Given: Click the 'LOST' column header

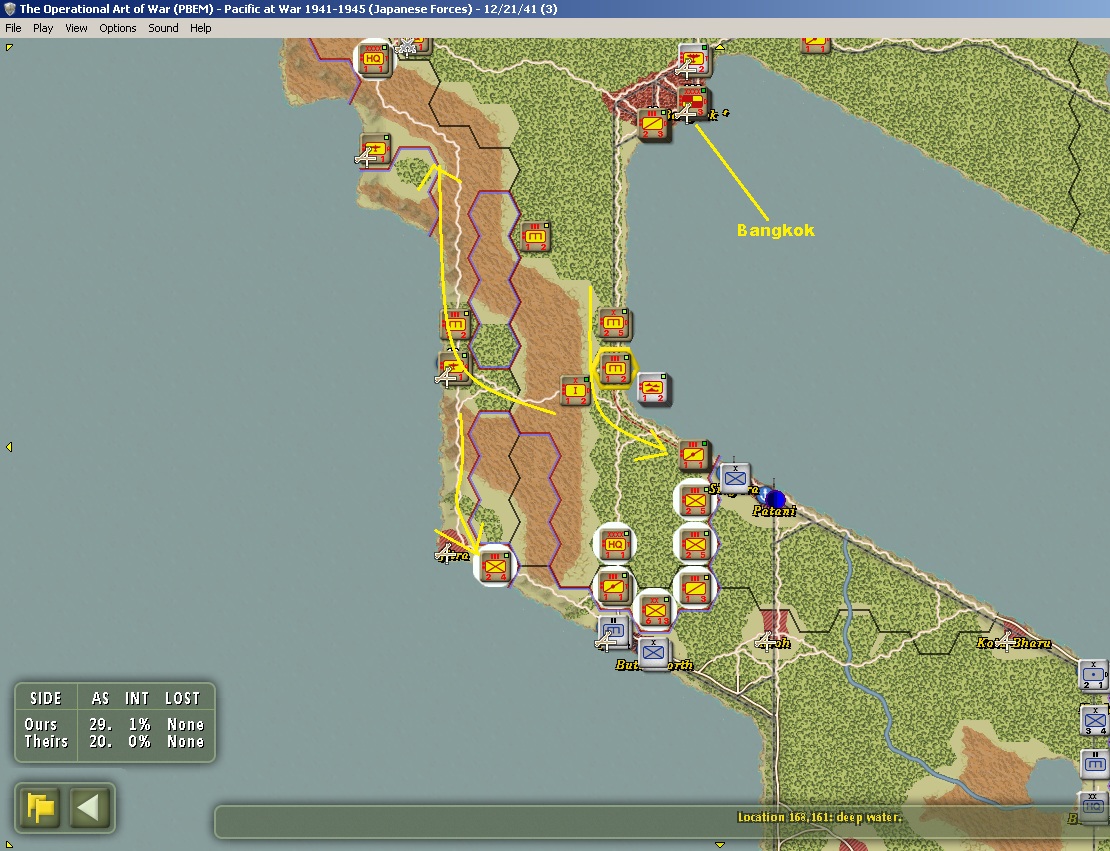Looking at the screenshot, I should pyautogui.click(x=183, y=698).
